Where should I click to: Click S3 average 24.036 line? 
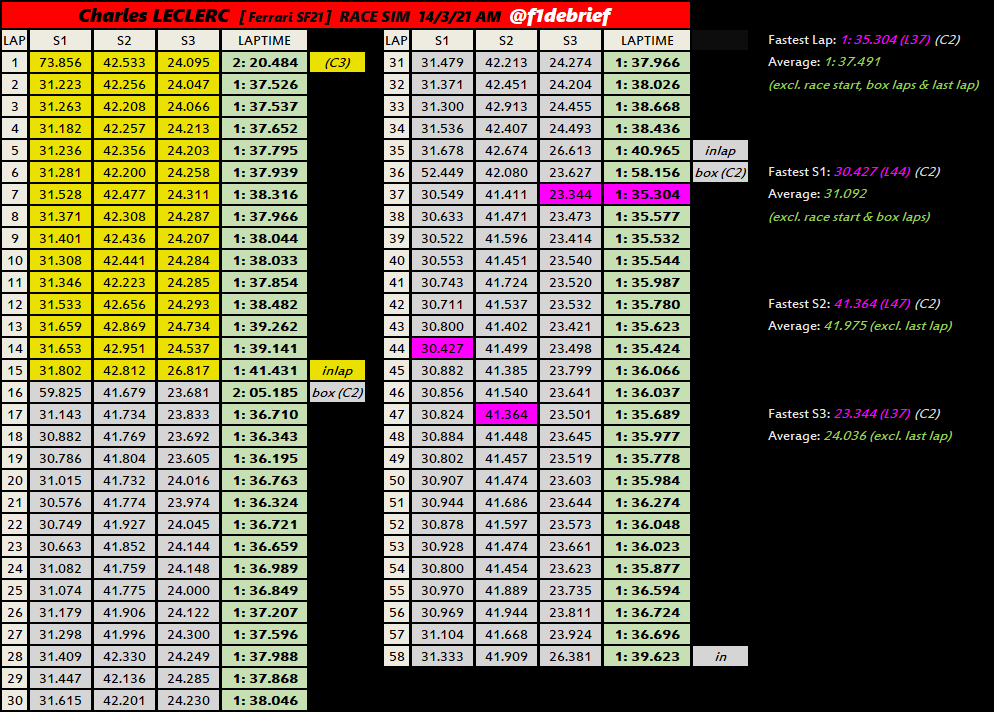pos(860,436)
